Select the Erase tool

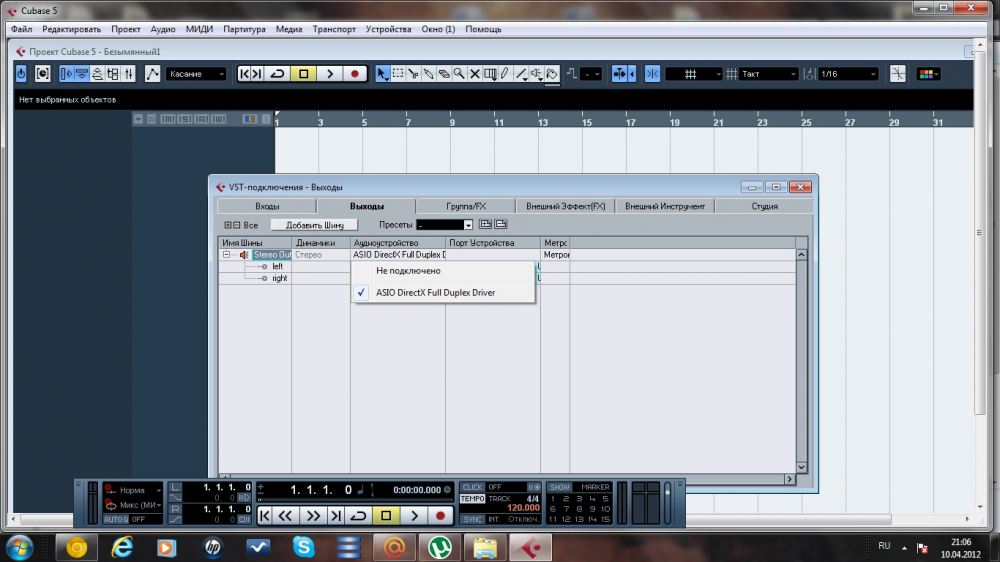(444, 74)
